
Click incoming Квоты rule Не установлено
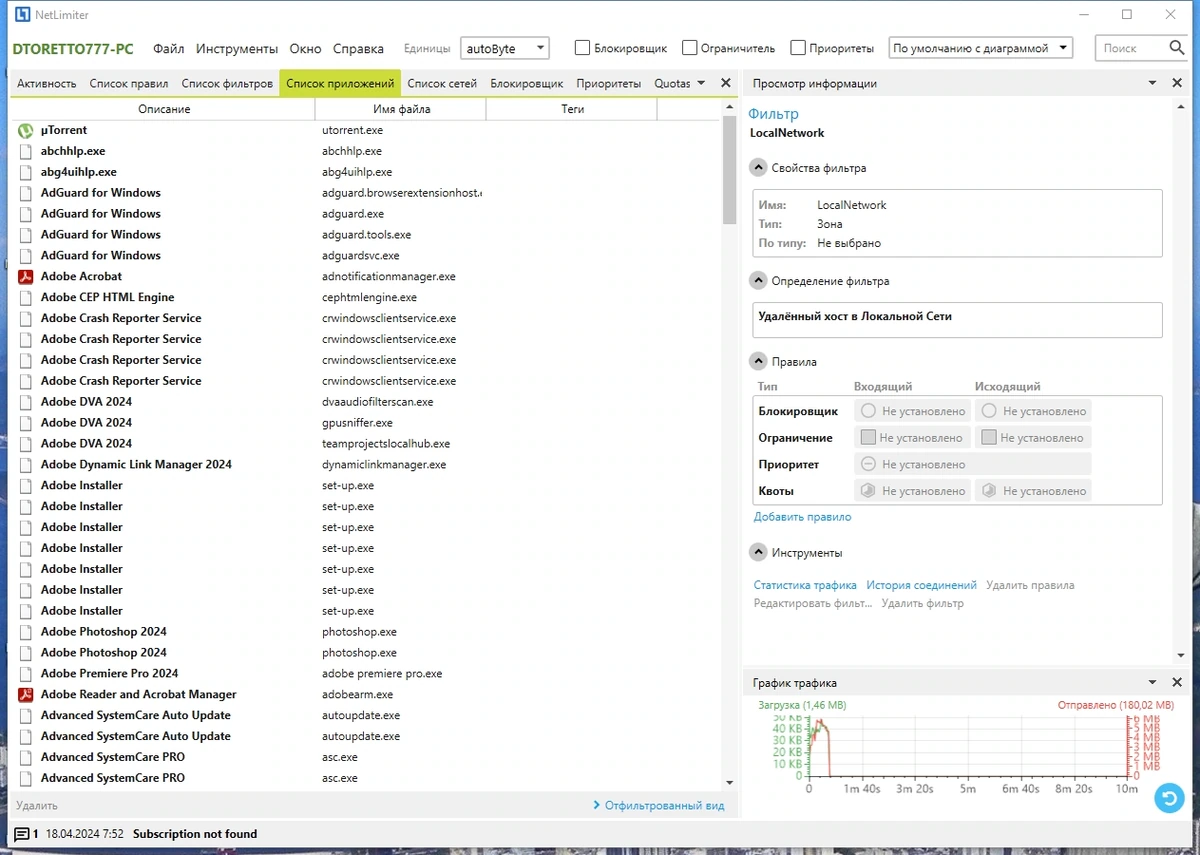point(912,491)
